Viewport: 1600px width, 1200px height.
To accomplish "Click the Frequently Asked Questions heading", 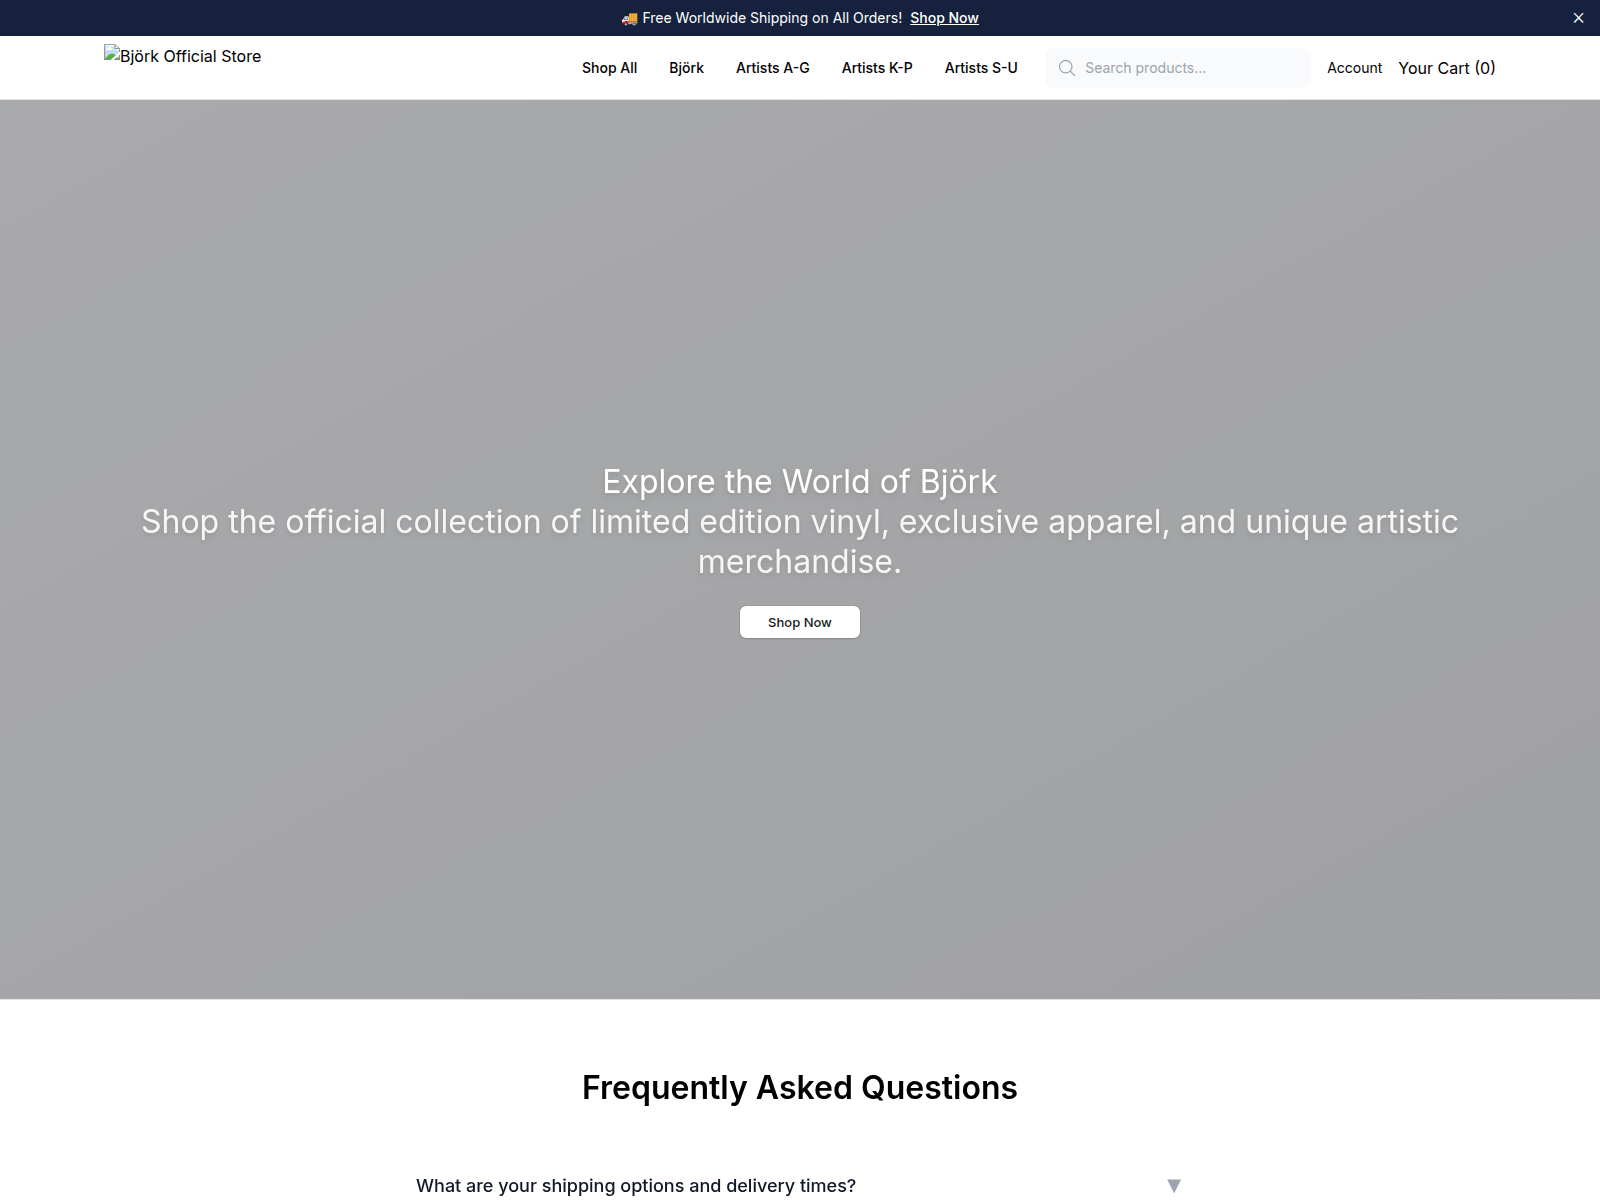I will tap(800, 1088).
